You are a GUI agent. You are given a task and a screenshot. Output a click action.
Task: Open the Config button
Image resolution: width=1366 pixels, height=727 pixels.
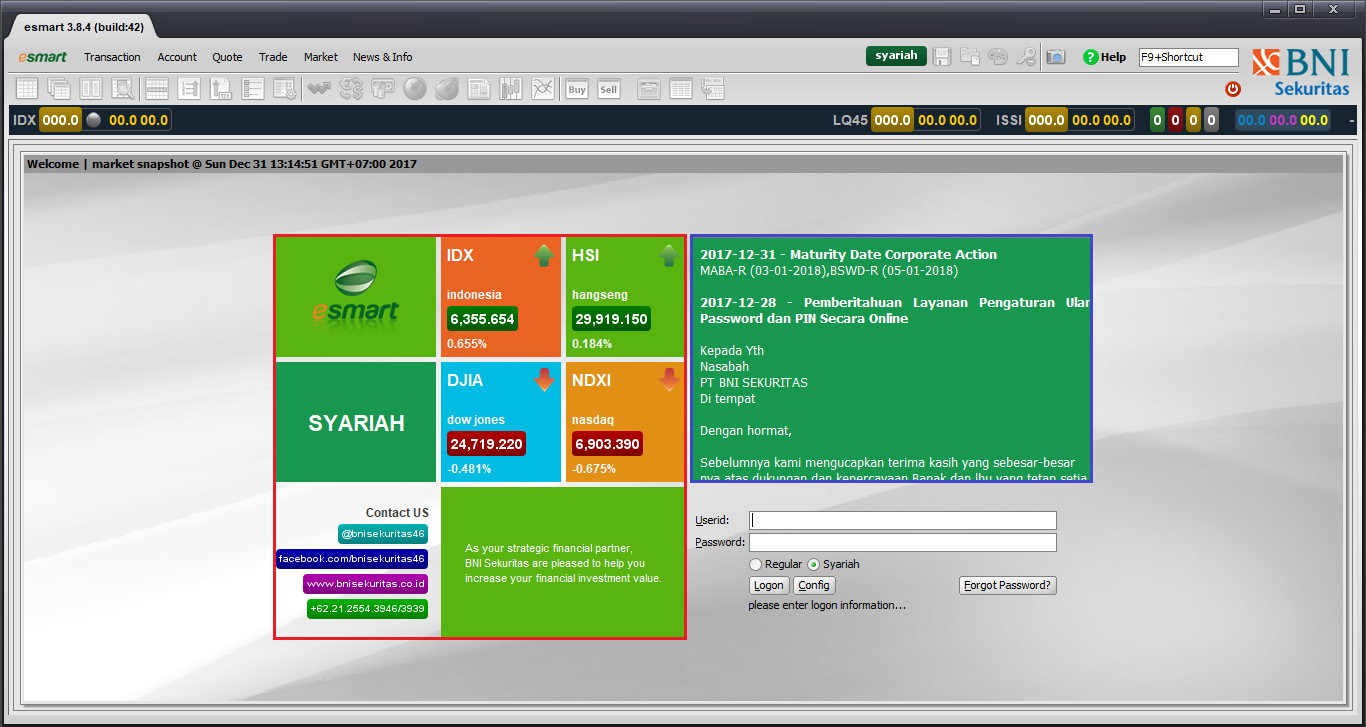814,585
